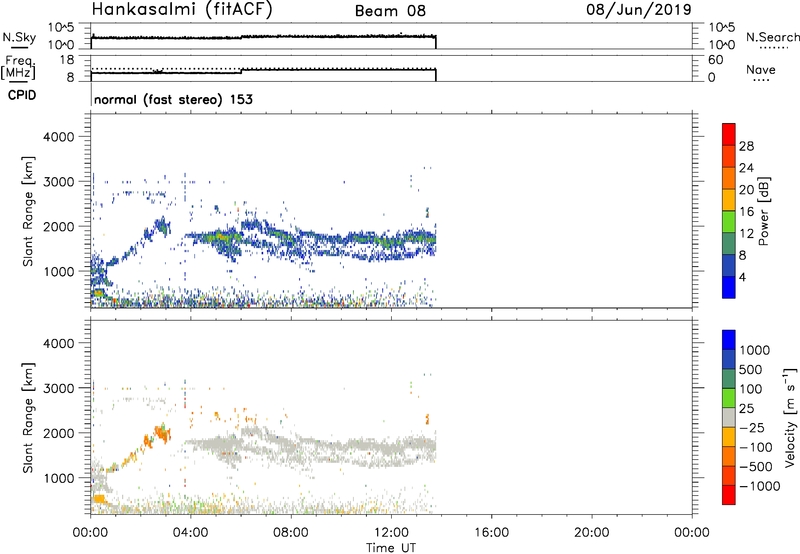Select the "Freq. [MHz]" axis label

[x=18, y=68]
